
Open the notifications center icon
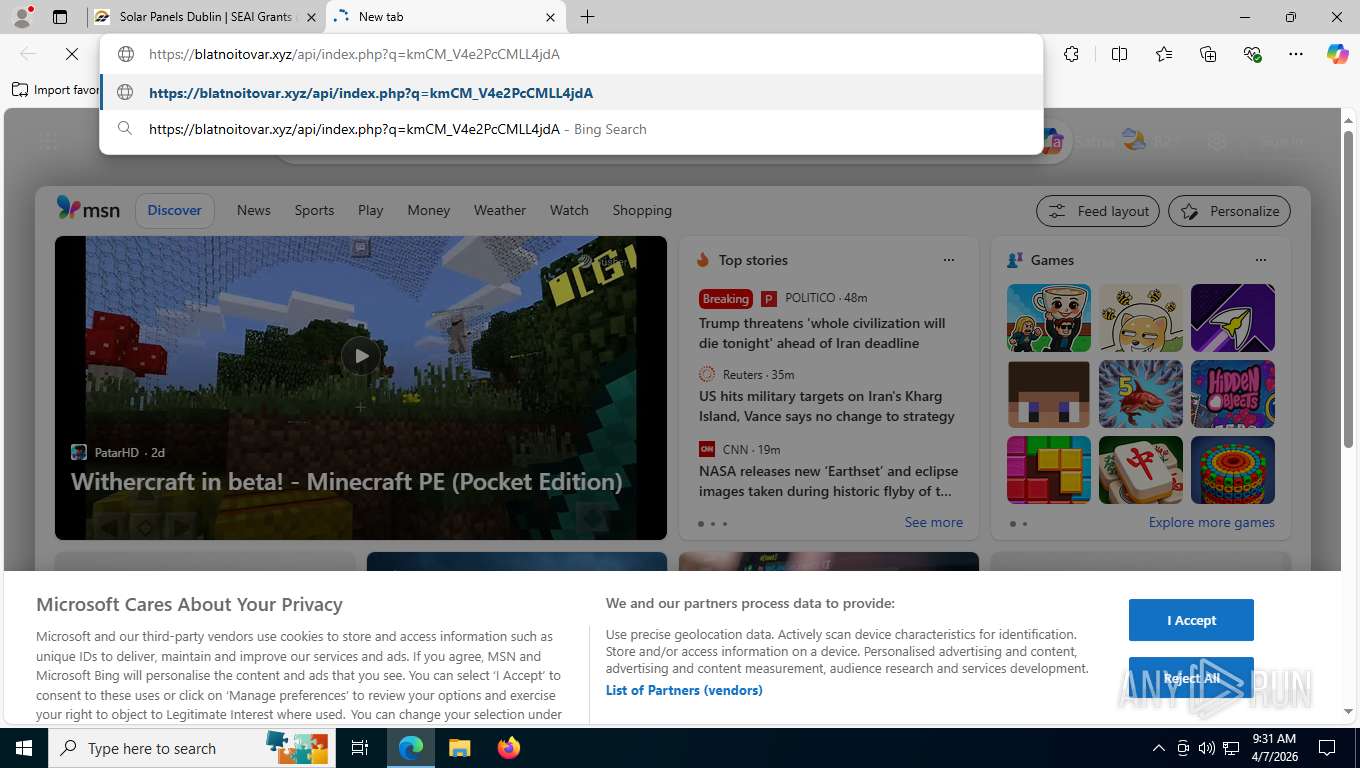tap(1327, 748)
